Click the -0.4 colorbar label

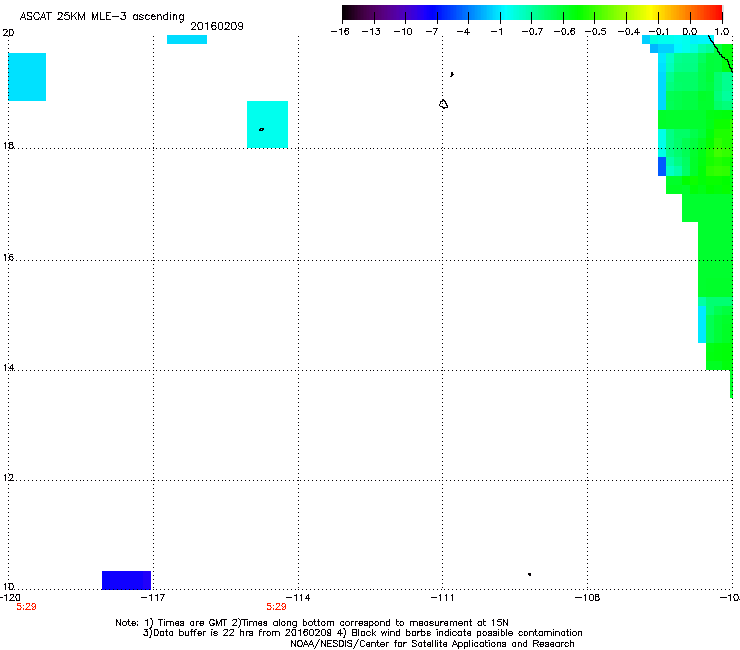click(629, 32)
